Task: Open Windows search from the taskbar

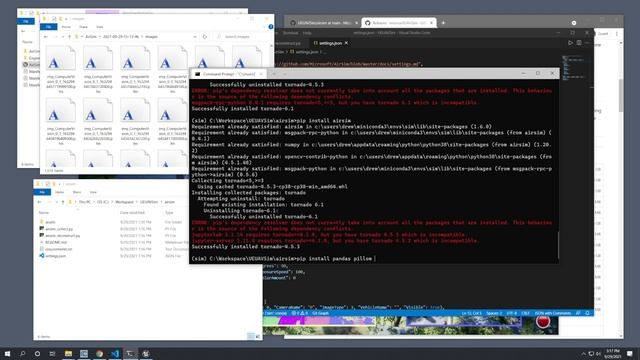Action: click(22, 353)
